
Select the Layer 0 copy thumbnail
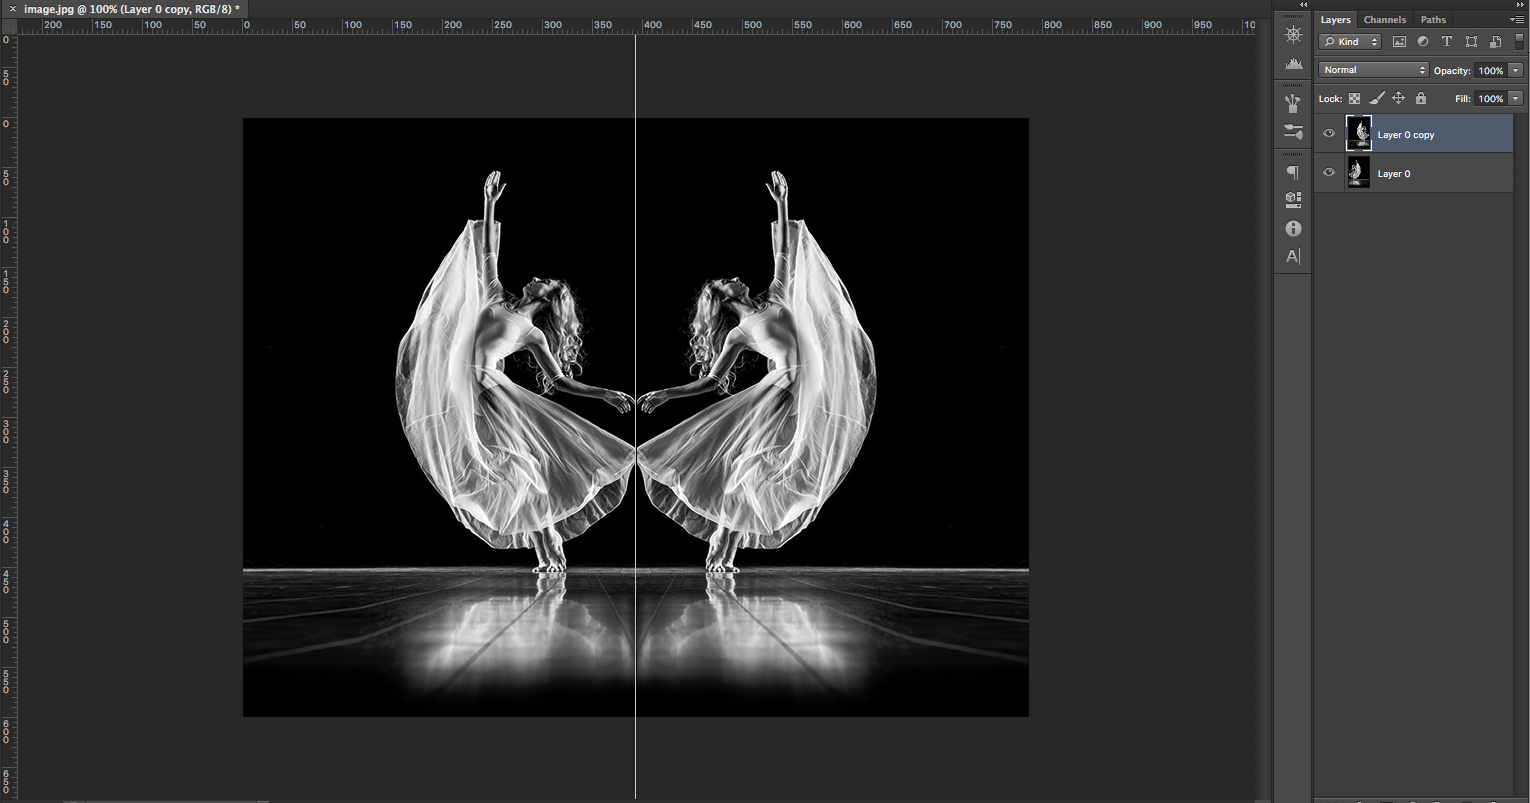[x=1359, y=133]
